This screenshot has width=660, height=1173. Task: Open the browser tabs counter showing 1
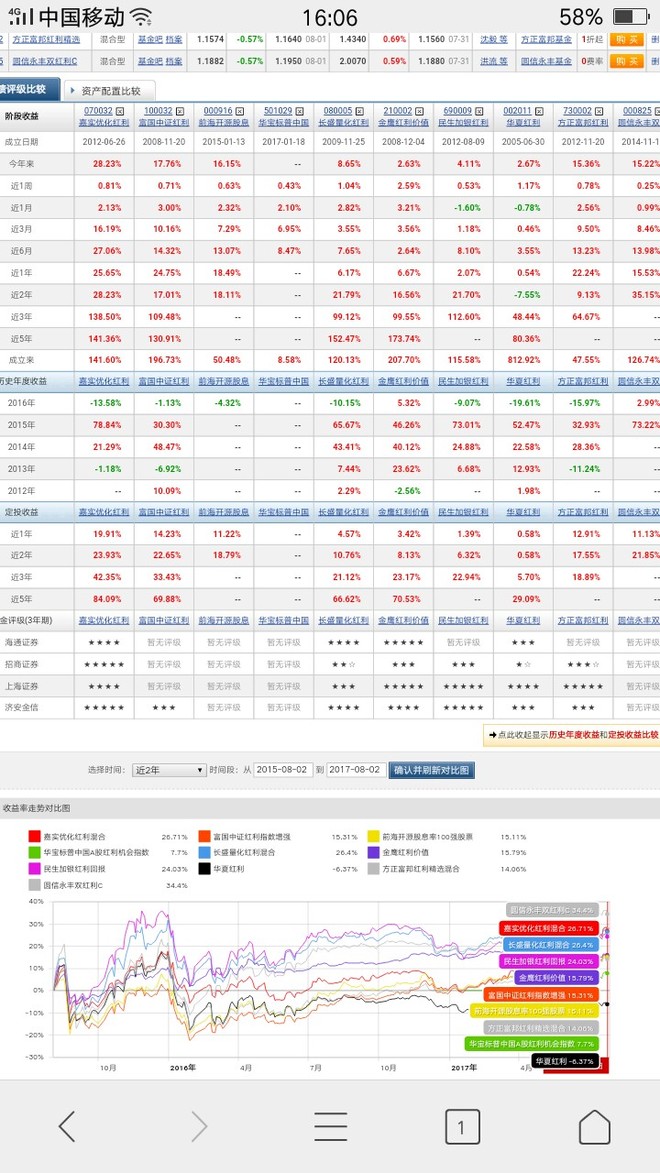click(462, 1127)
